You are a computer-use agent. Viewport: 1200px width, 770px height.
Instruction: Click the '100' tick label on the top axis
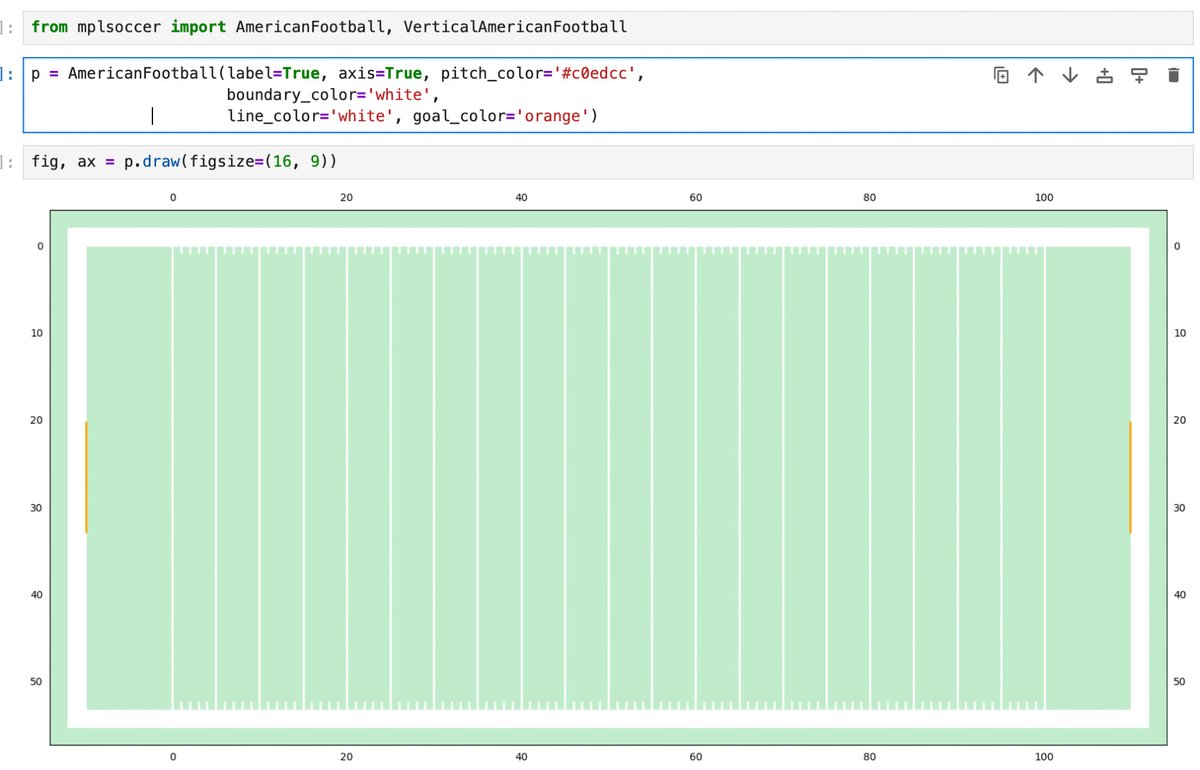(x=1044, y=198)
